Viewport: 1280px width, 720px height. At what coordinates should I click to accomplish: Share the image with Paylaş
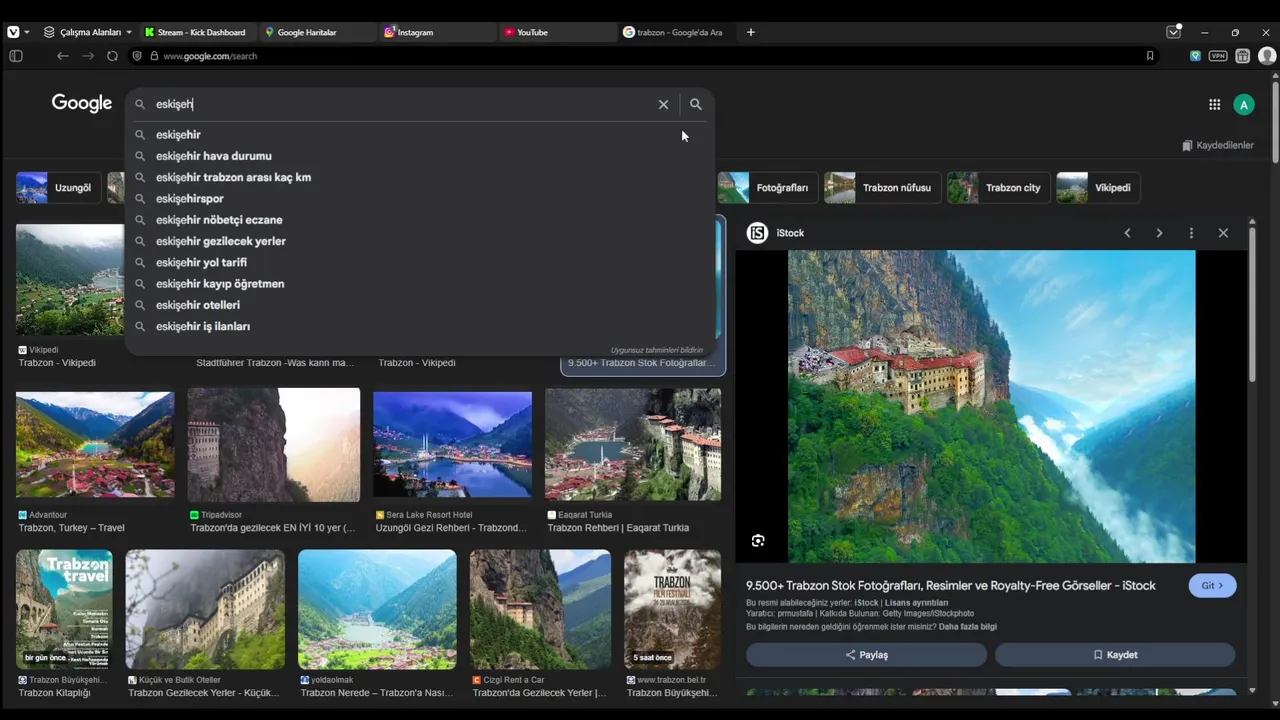tap(866, 655)
